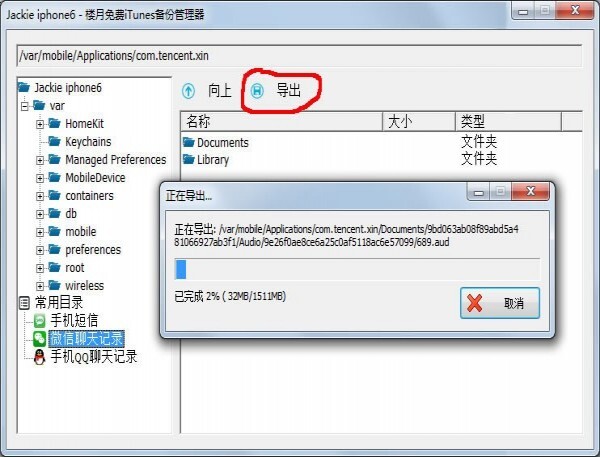The height and width of the screenshot is (457, 600).
Task: Expand the HomeKit folder node
Action: click(40, 124)
